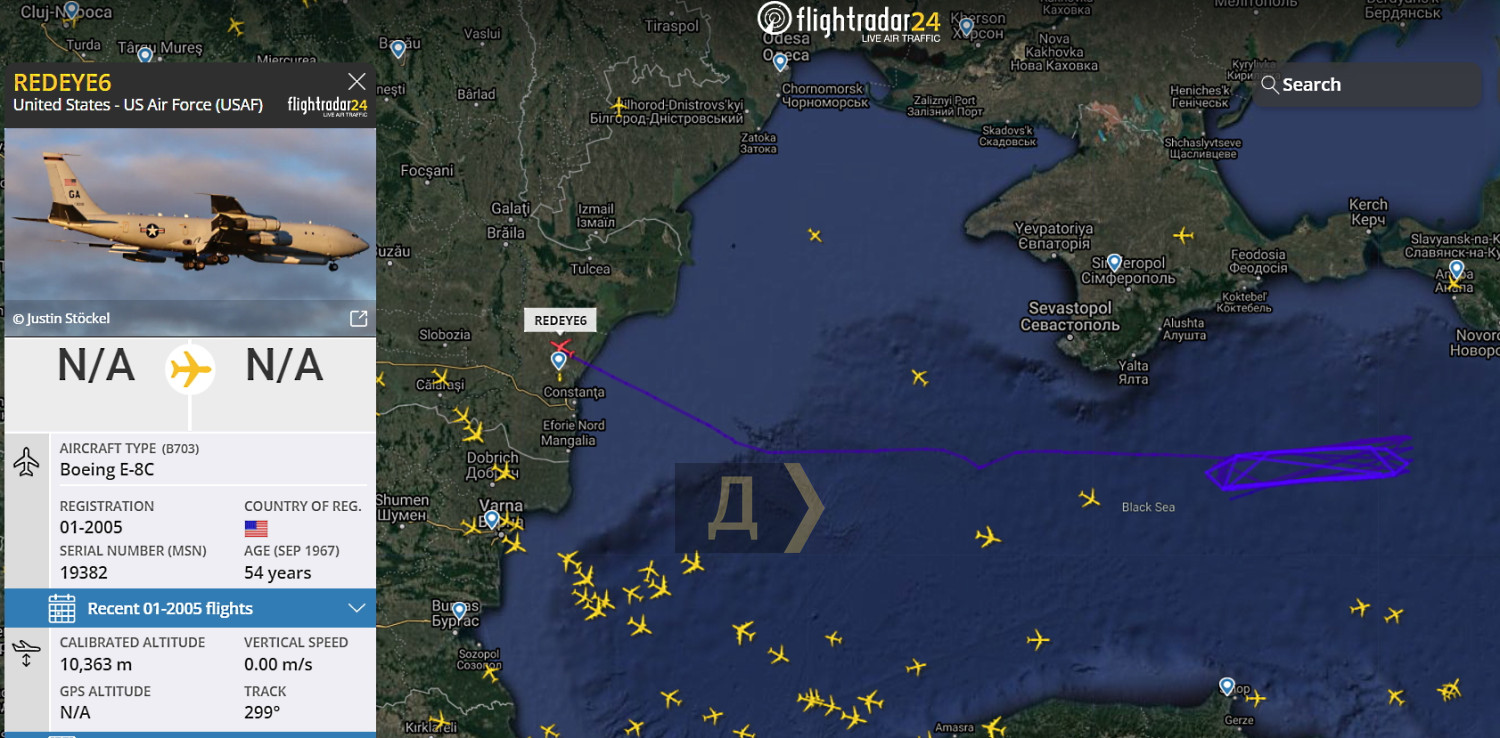
Task: Click the calendar icon beside Recent flights
Action: click(62, 608)
